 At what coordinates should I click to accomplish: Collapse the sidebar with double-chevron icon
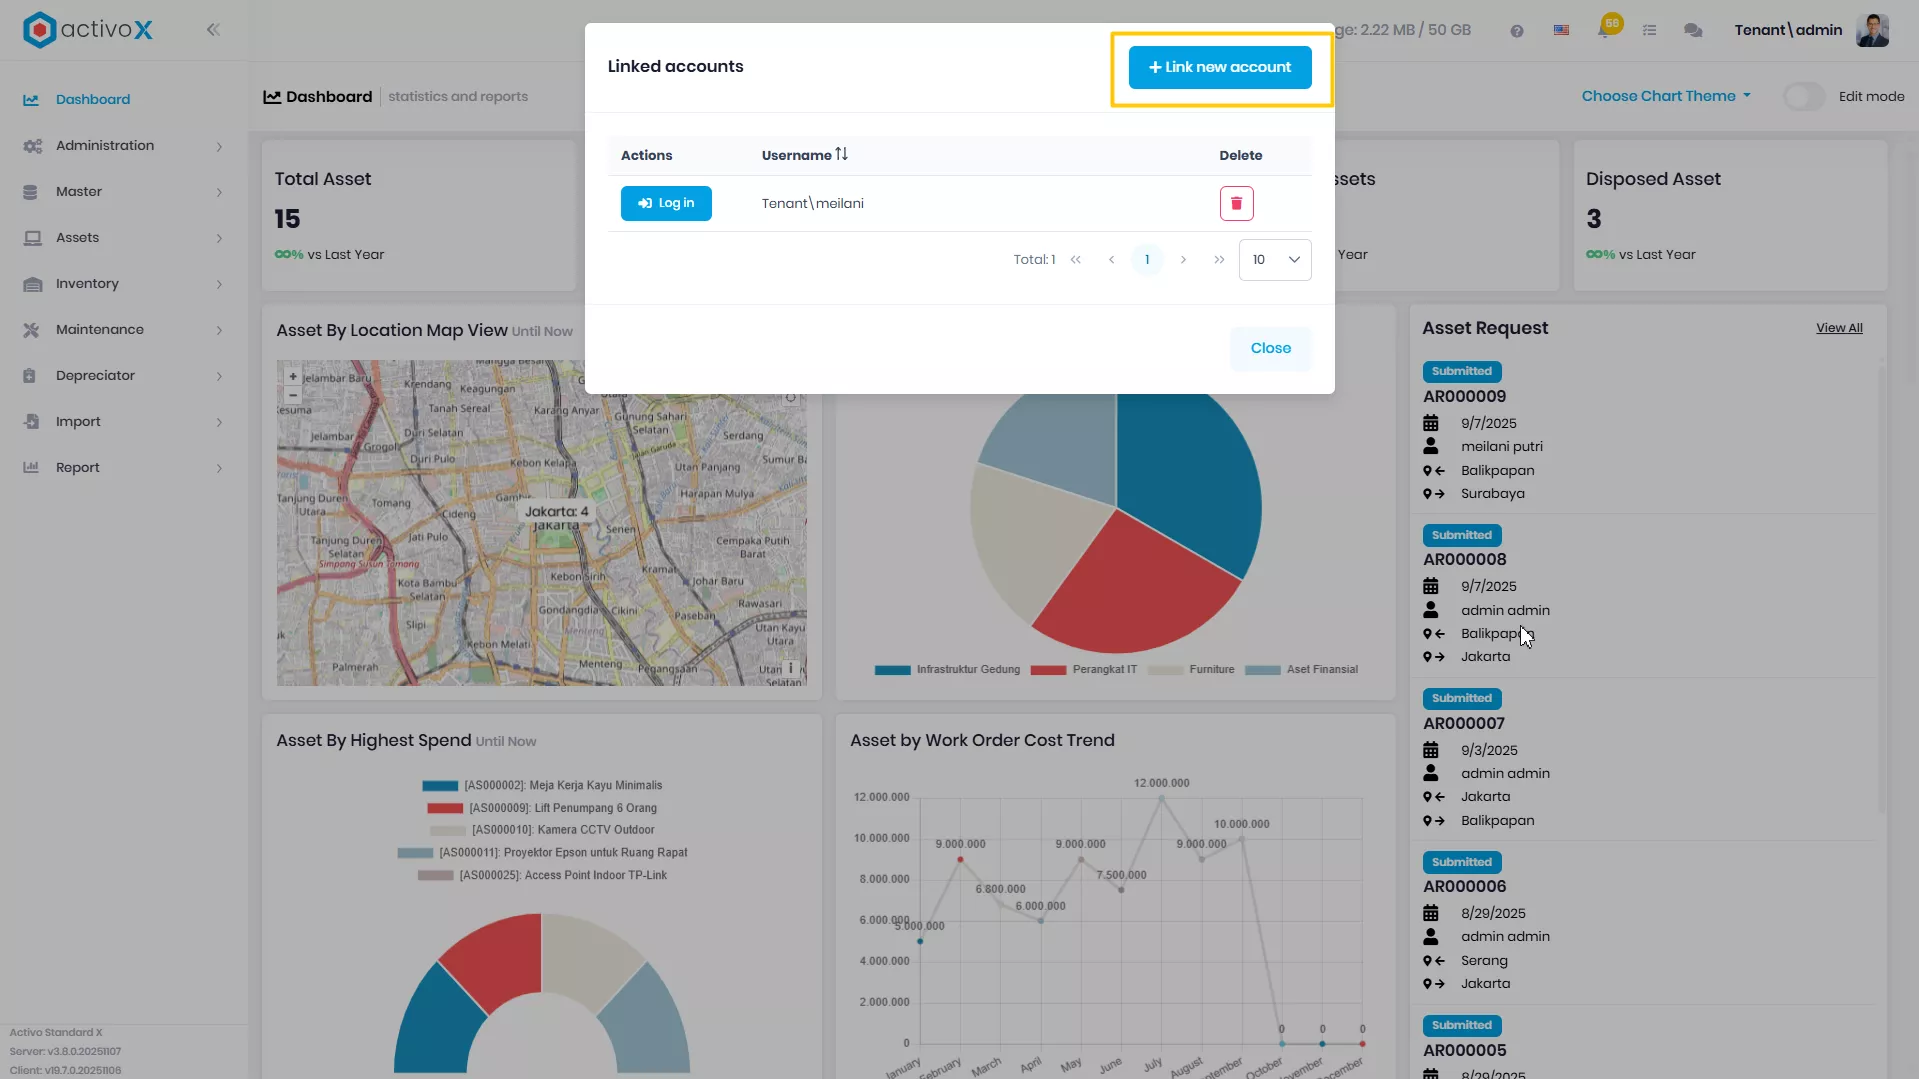tap(213, 30)
